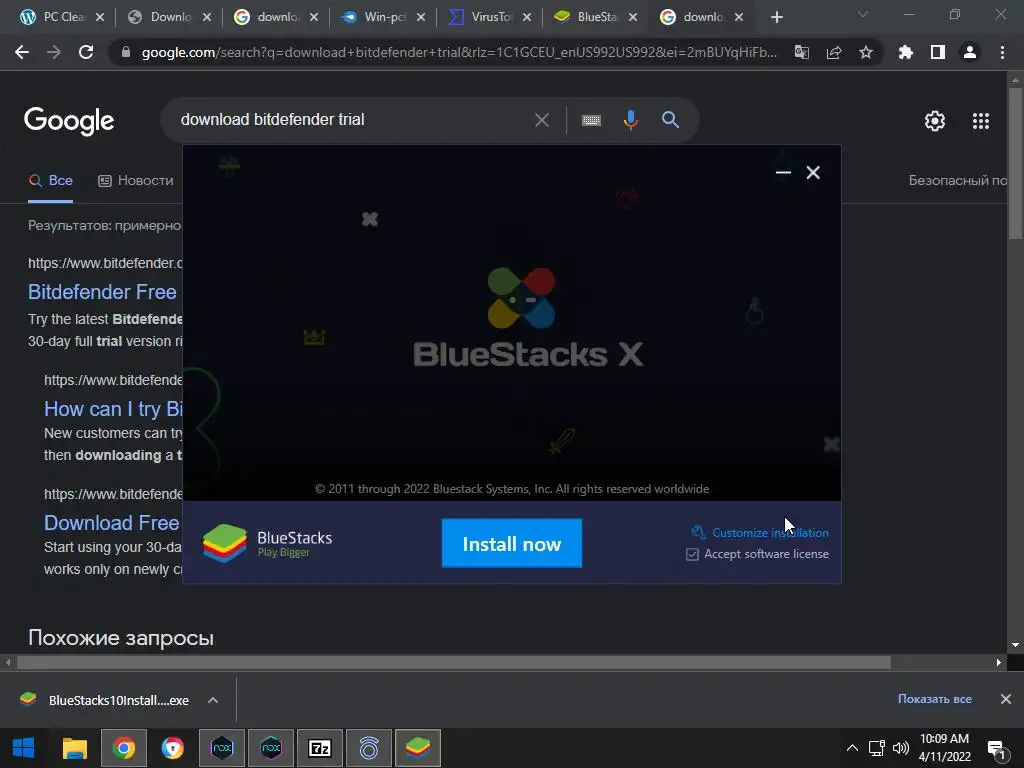Click the Google search magnifier icon
This screenshot has width=1024, height=768.
pyautogui.click(x=670, y=120)
